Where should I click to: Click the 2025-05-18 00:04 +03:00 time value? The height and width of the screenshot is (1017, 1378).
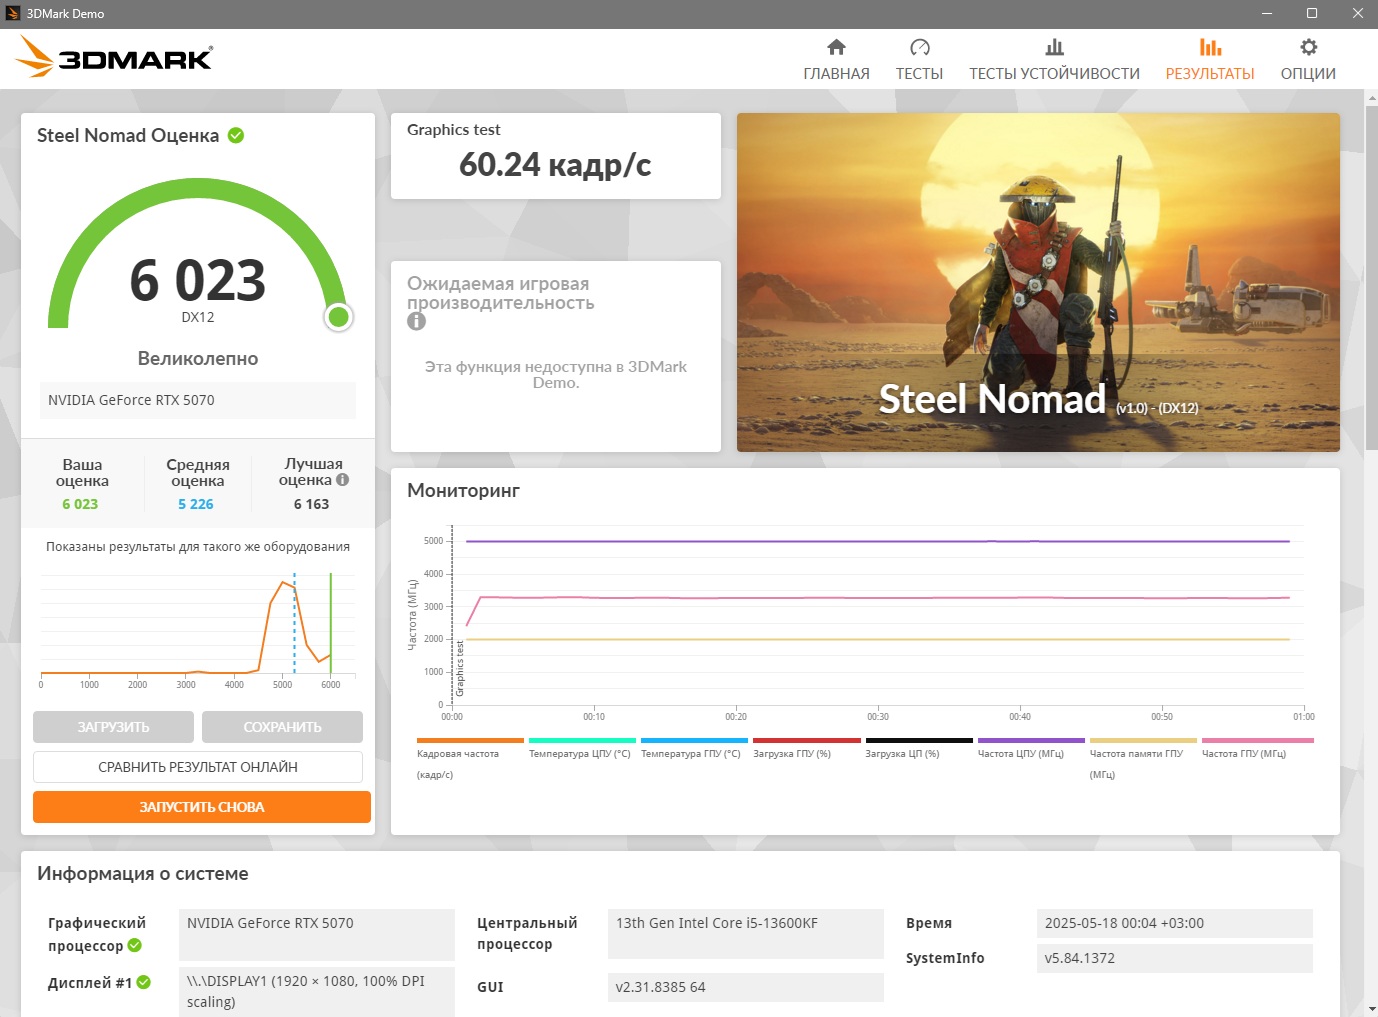point(1175,923)
